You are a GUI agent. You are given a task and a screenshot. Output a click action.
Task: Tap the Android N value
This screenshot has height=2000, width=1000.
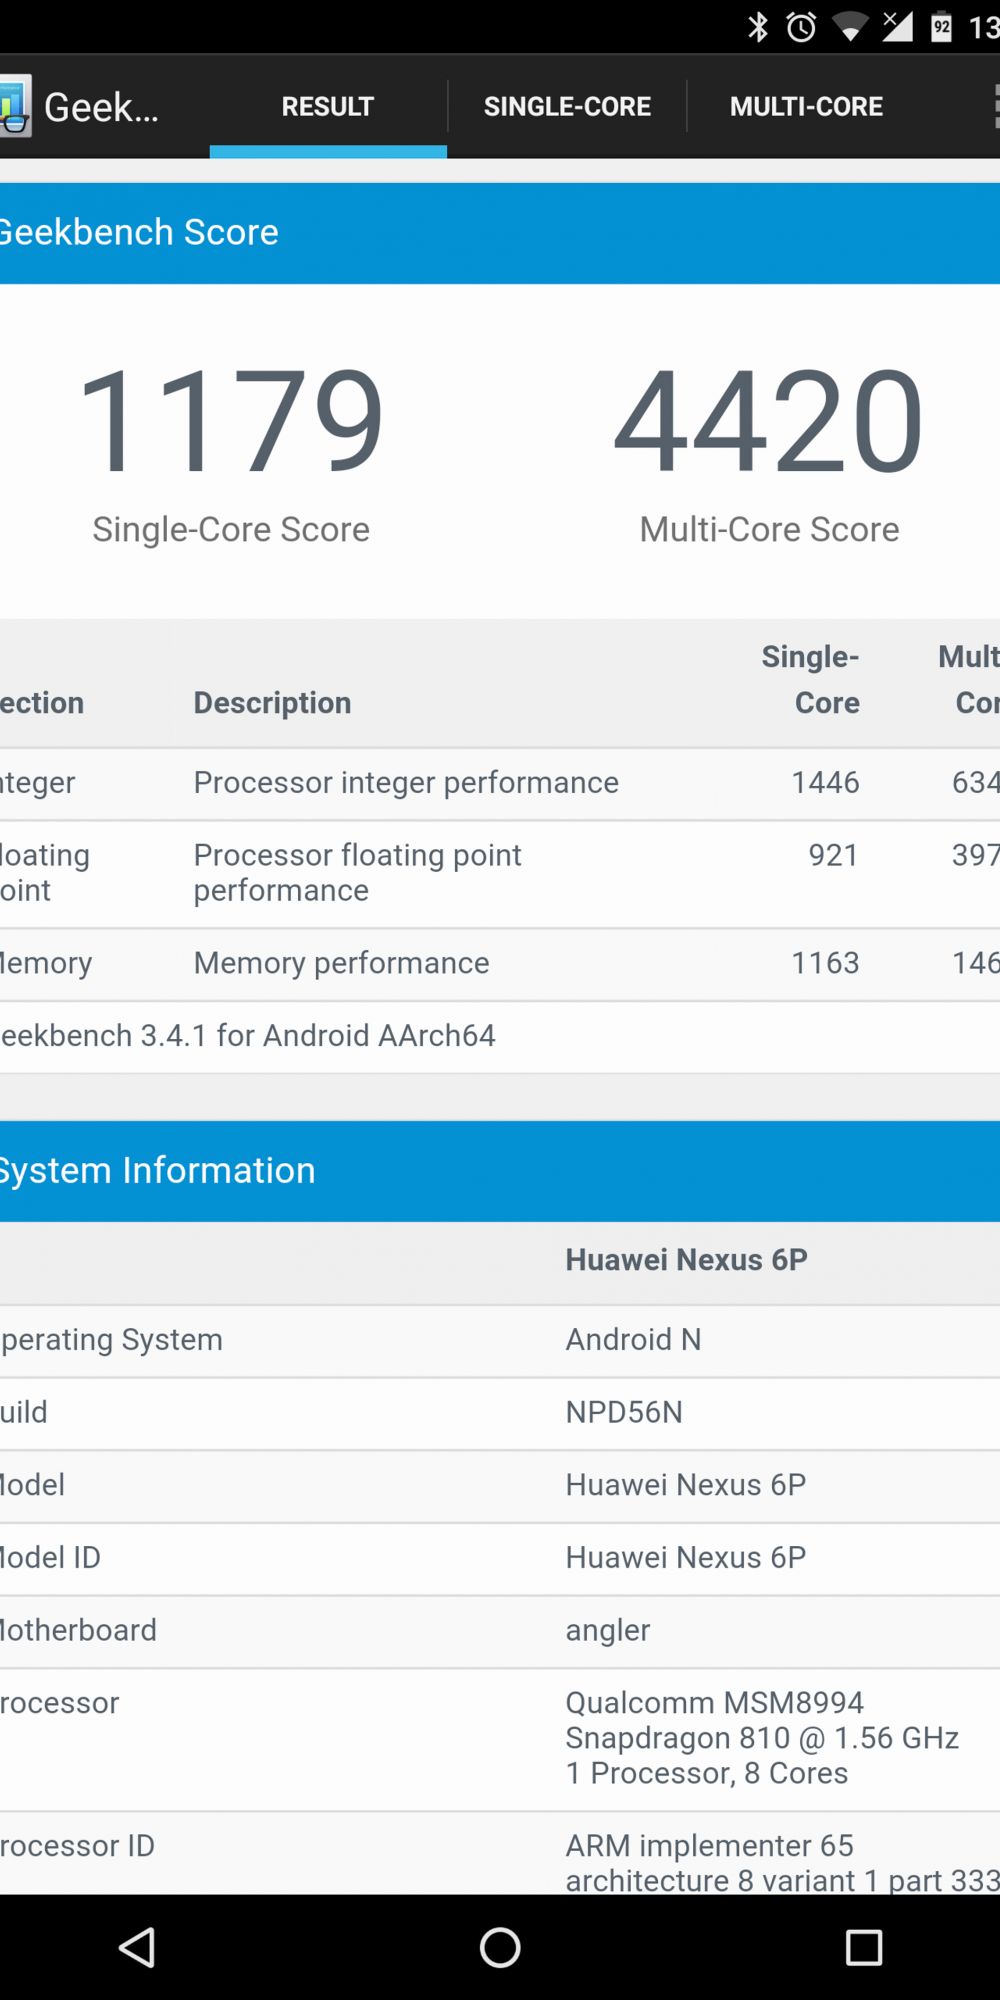pos(633,1339)
